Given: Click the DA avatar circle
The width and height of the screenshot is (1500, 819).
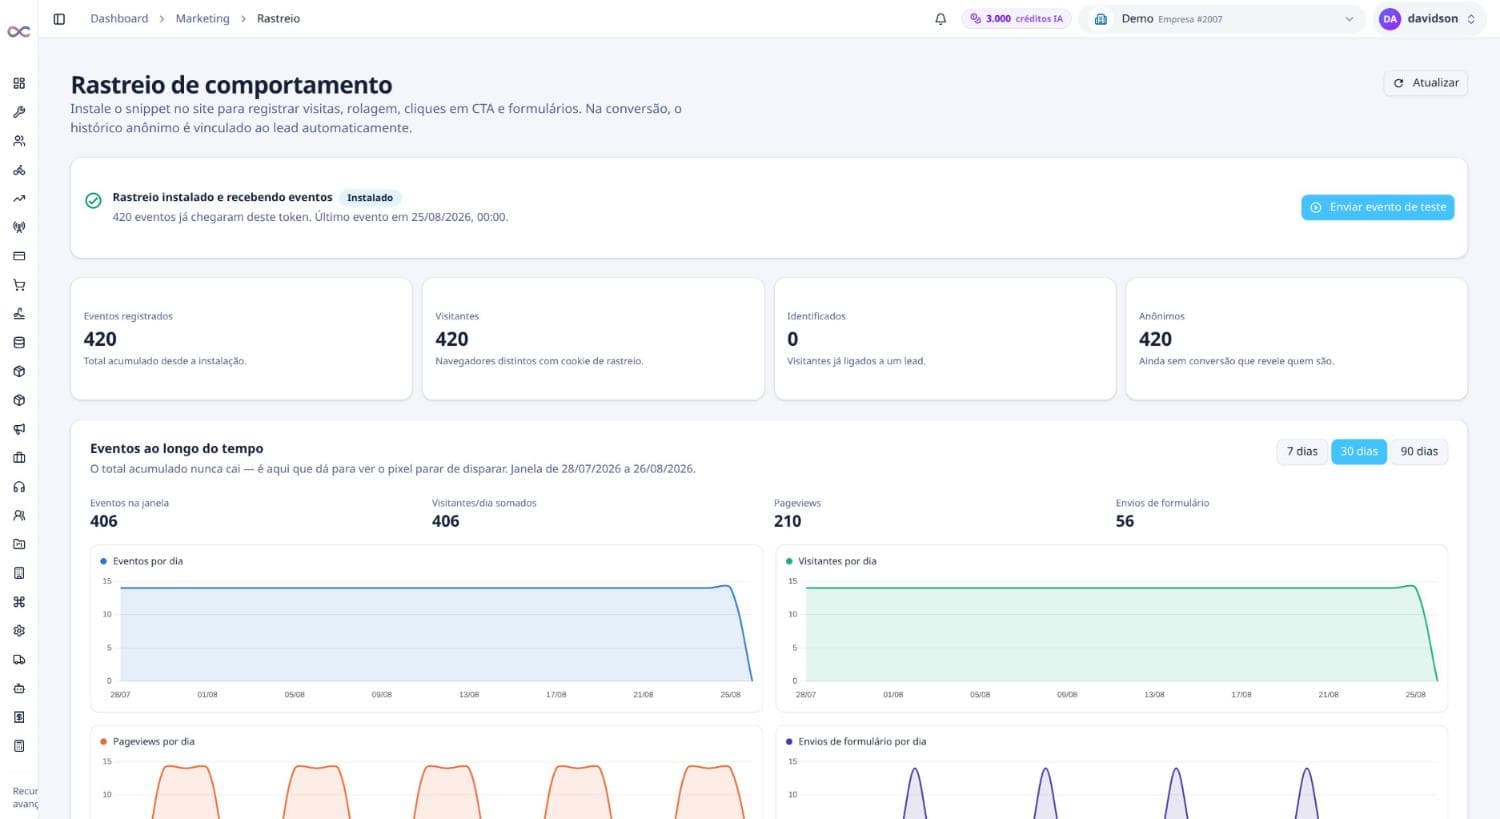Looking at the screenshot, I should pyautogui.click(x=1390, y=19).
